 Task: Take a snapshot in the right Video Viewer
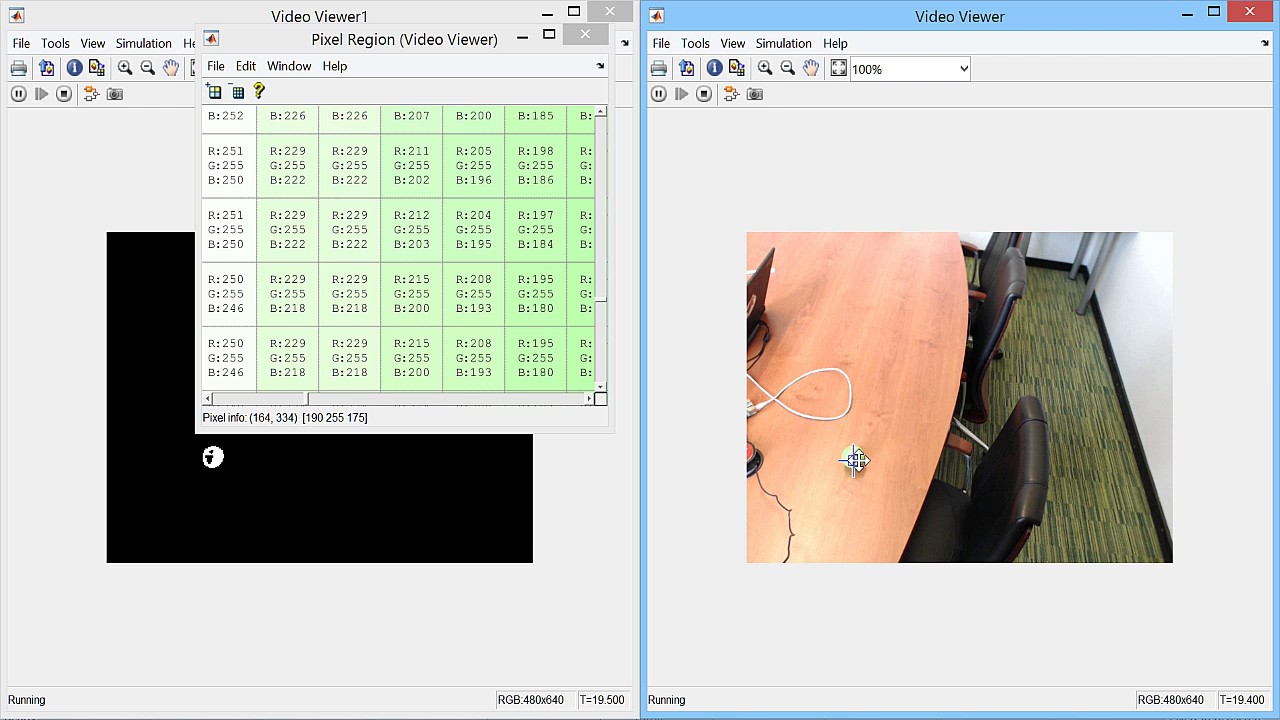point(755,94)
